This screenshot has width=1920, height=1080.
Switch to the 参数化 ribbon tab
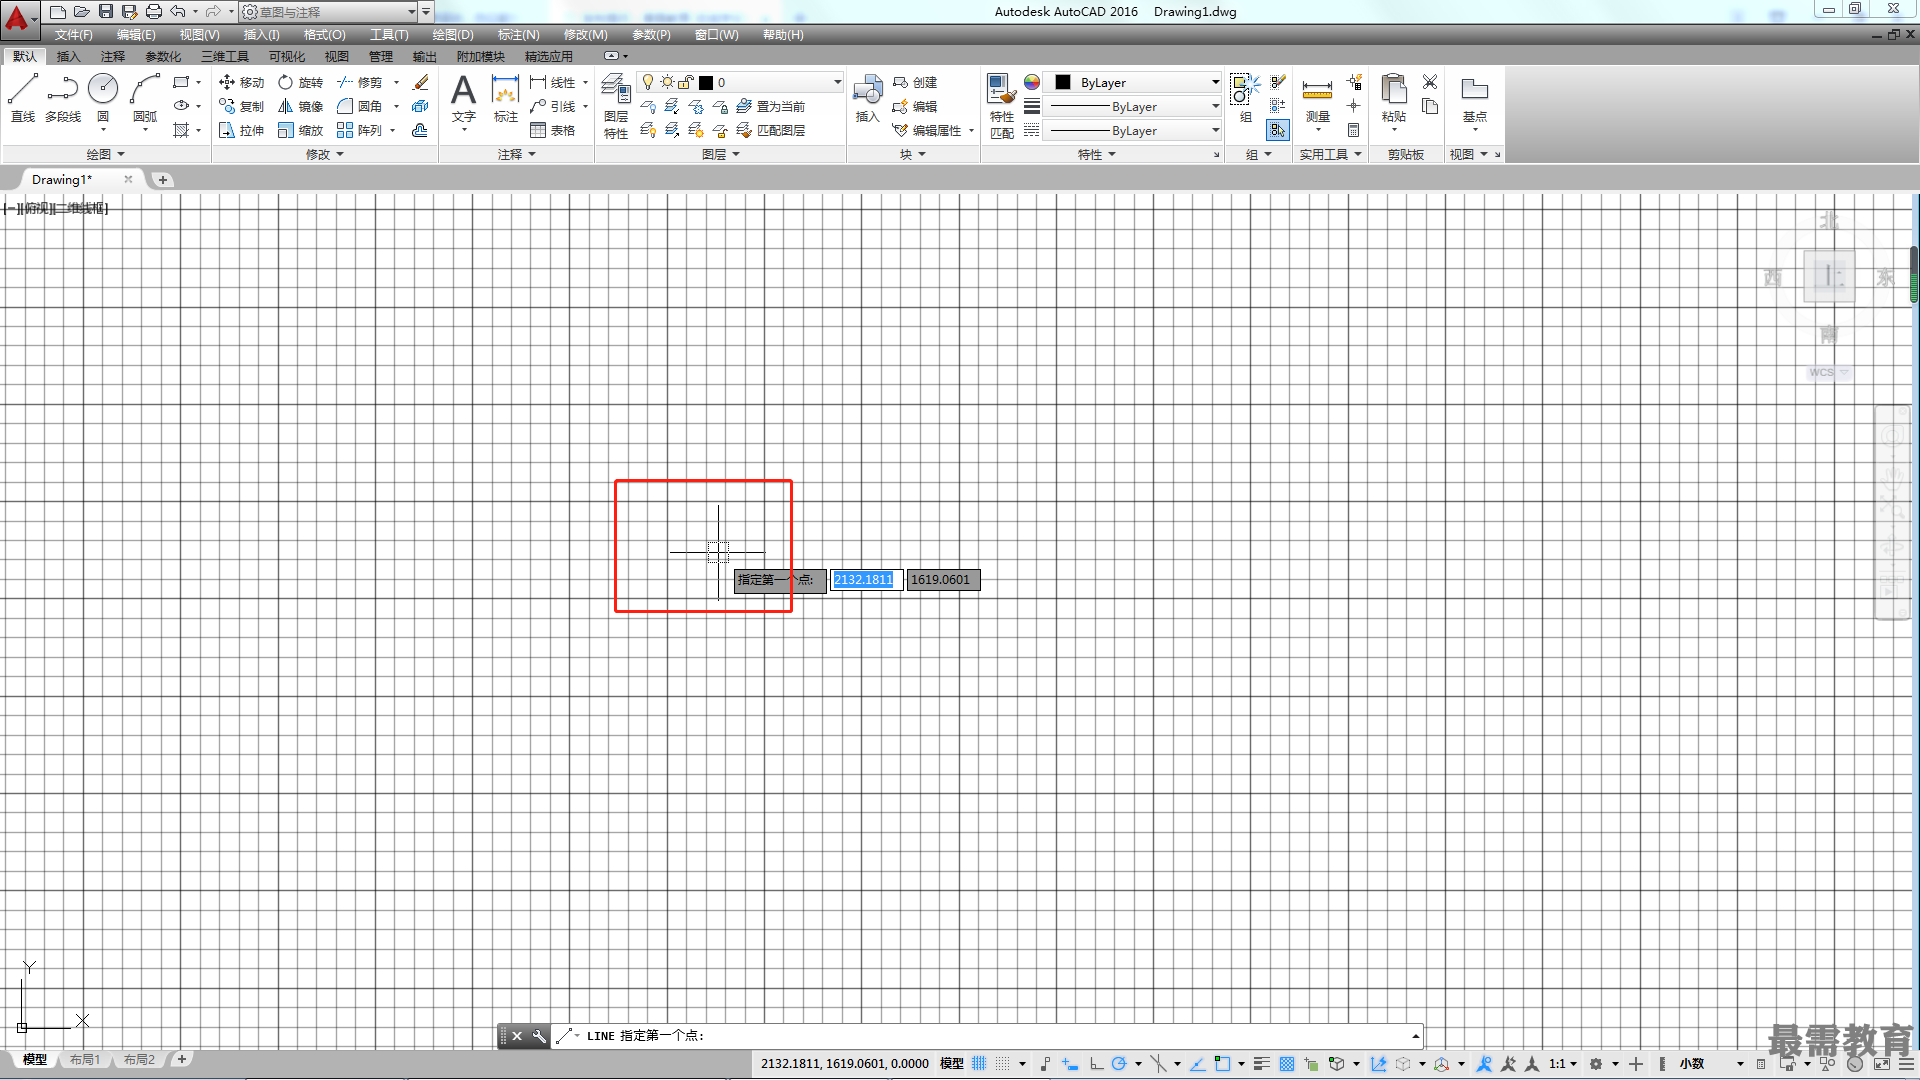click(x=163, y=56)
